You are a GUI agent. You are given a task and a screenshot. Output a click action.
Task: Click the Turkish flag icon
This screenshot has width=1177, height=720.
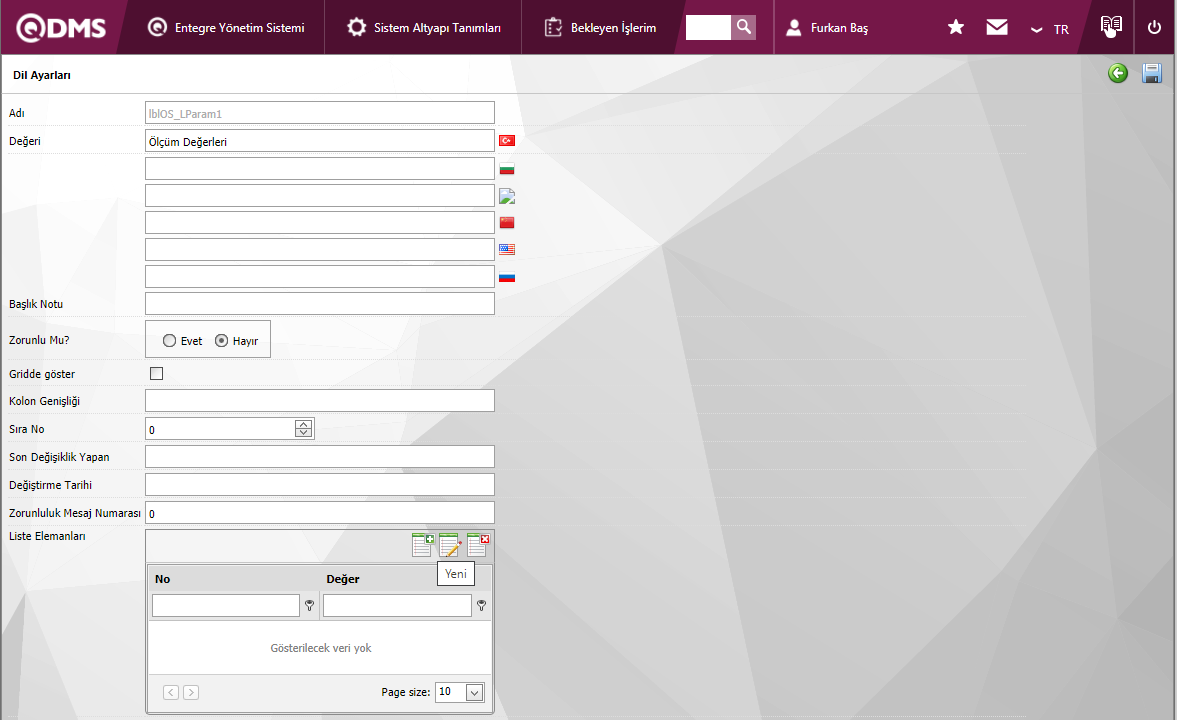pyautogui.click(x=507, y=140)
